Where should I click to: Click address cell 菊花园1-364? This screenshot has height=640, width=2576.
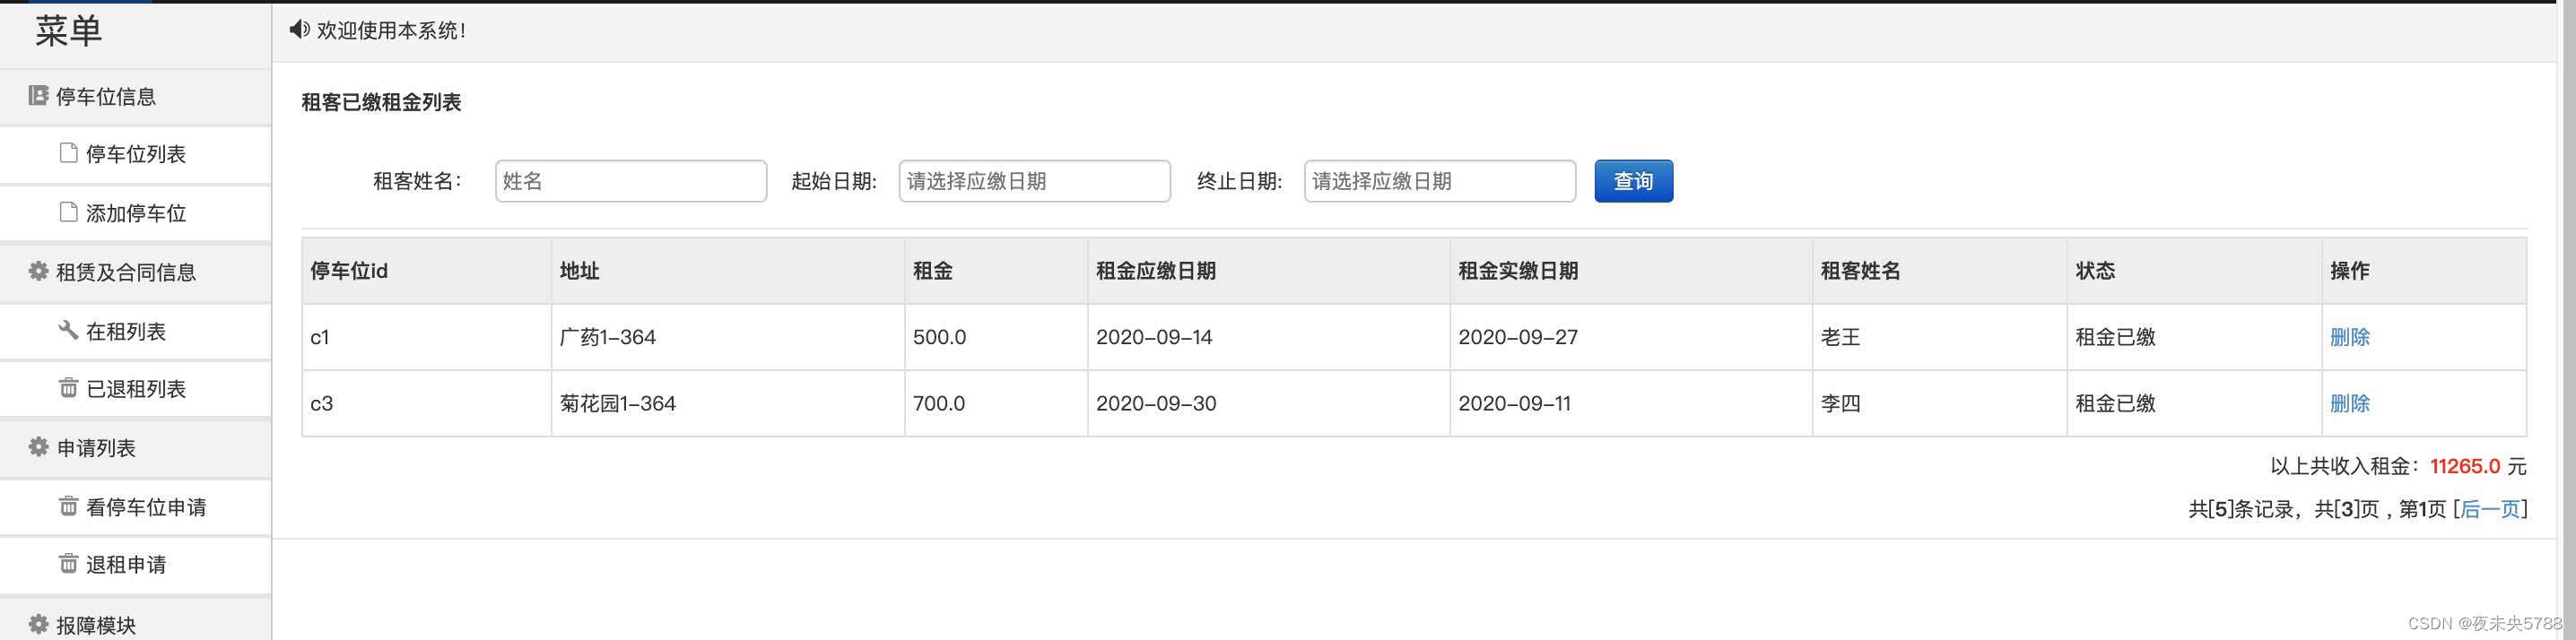pos(727,403)
